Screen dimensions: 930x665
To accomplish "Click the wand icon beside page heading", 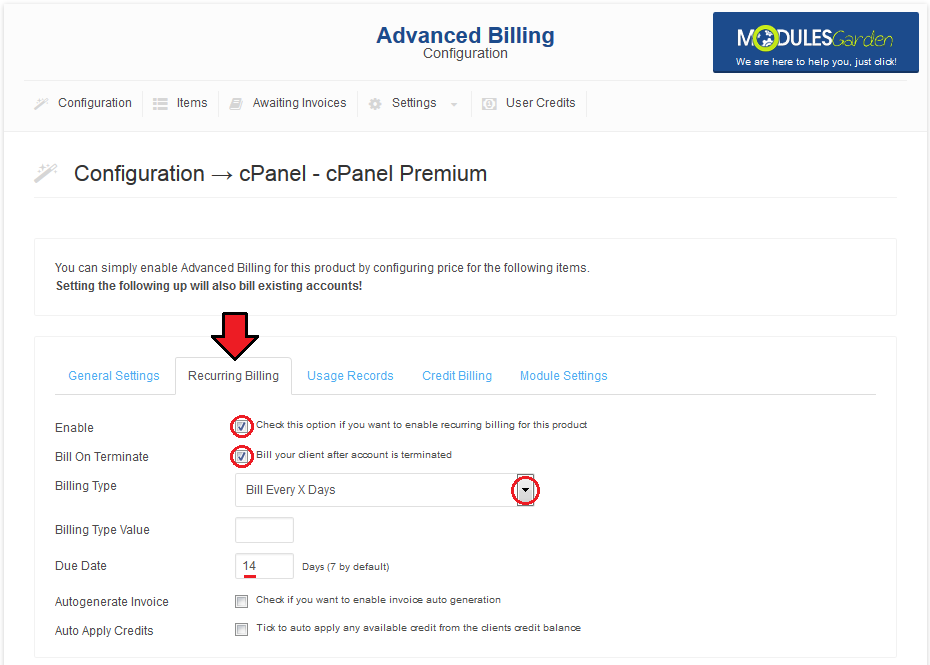I will pos(46,173).
